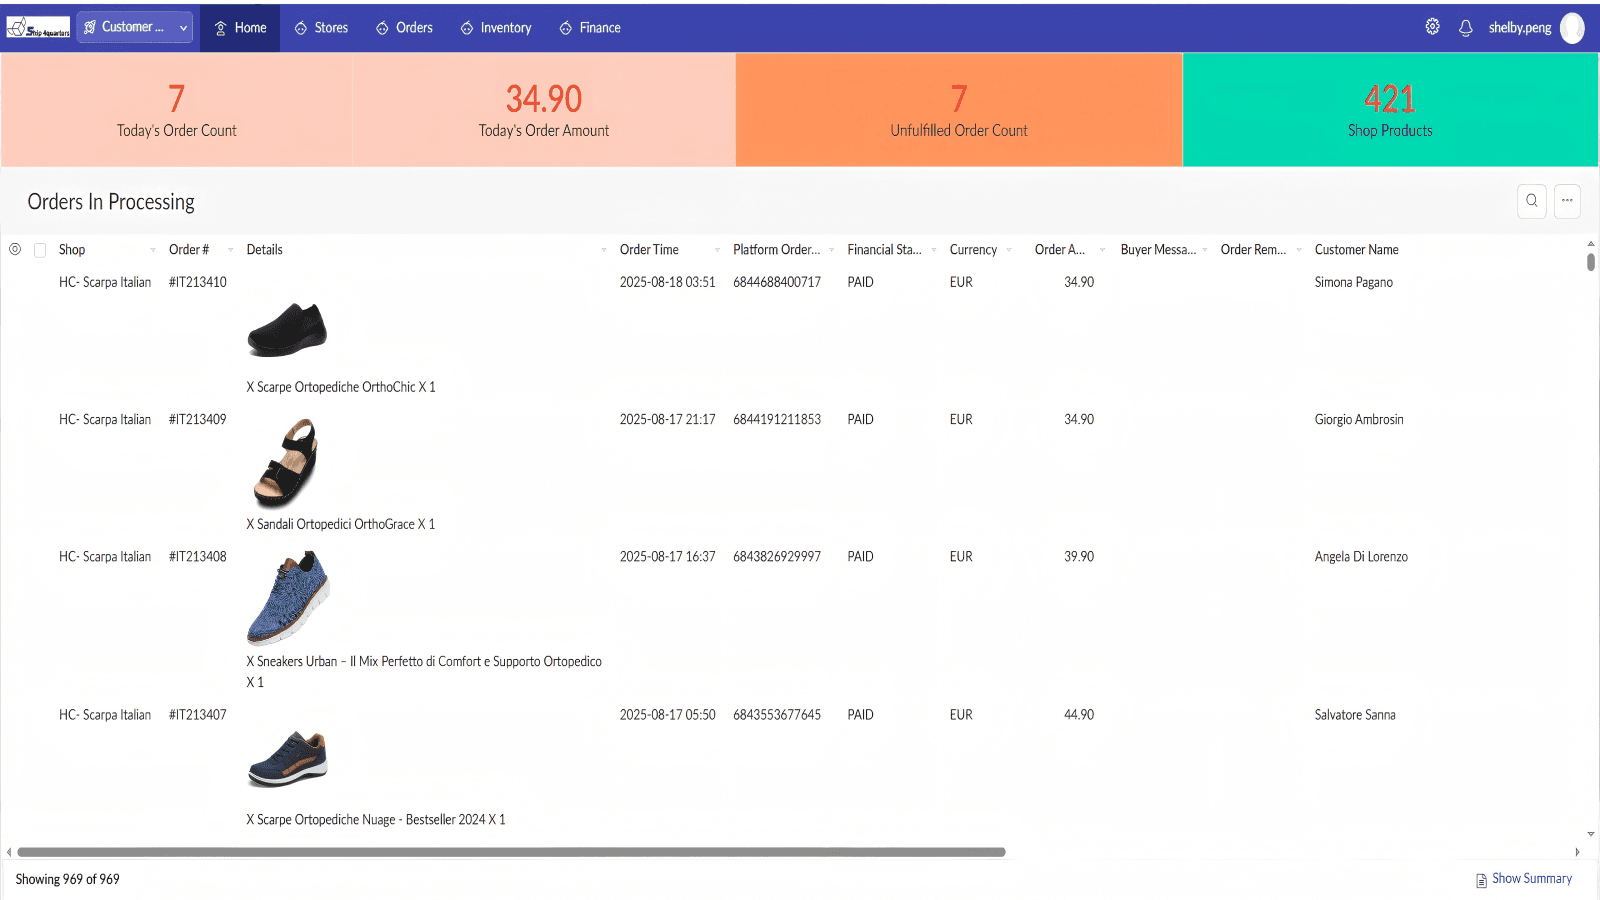Screen dimensions: 1600x900
Task: Open the settings gear icon
Action: pos(1432,27)
